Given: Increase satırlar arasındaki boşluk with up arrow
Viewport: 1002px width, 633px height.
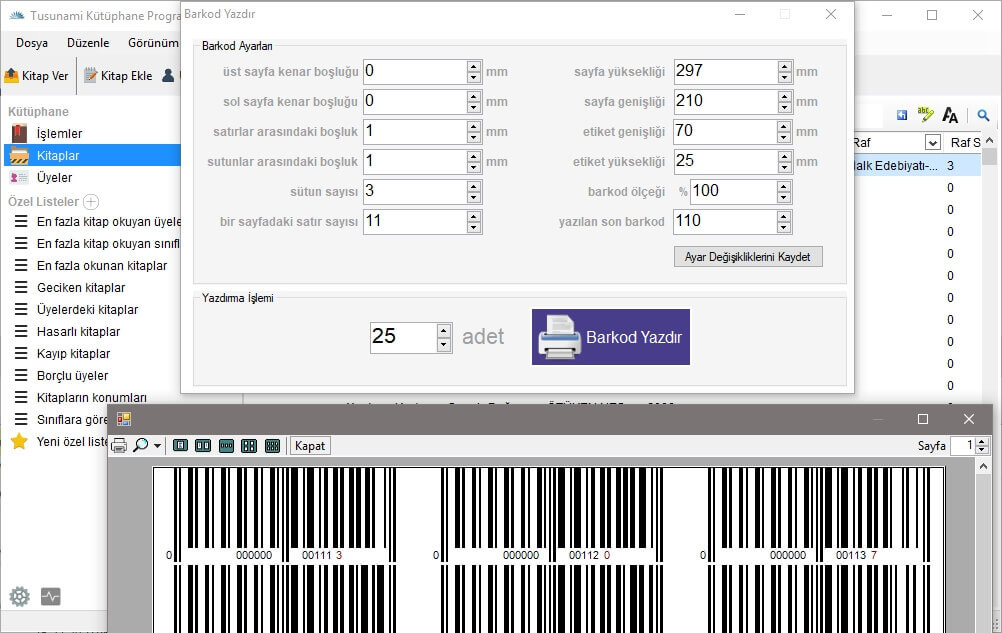Looking at the screenshot, I should pyautogui.click(x=474, y=126).
